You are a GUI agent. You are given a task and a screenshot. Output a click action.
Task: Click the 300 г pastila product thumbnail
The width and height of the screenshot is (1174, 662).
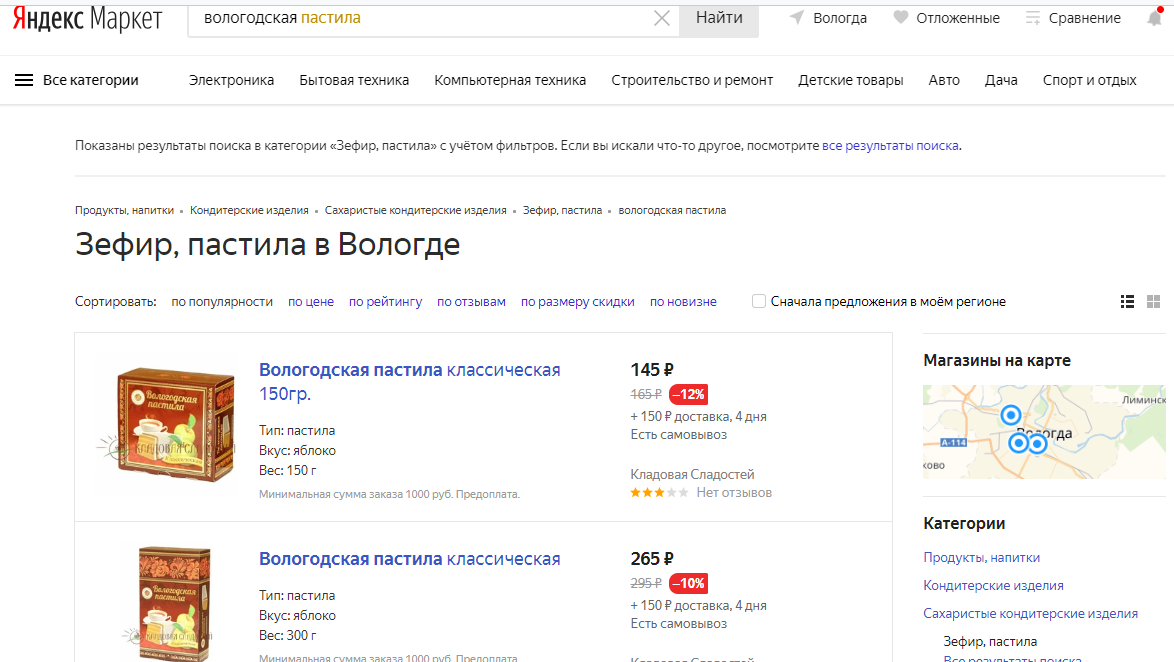(172, 604)
